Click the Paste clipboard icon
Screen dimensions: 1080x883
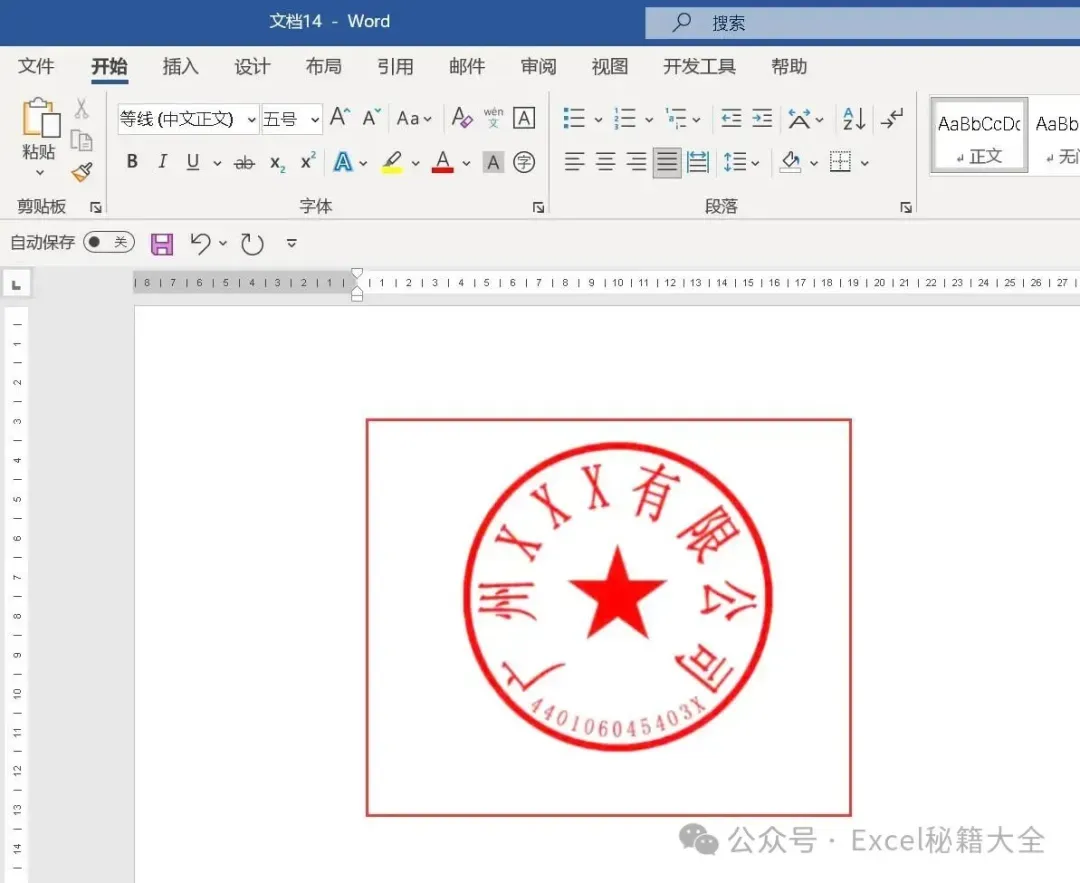40,117
